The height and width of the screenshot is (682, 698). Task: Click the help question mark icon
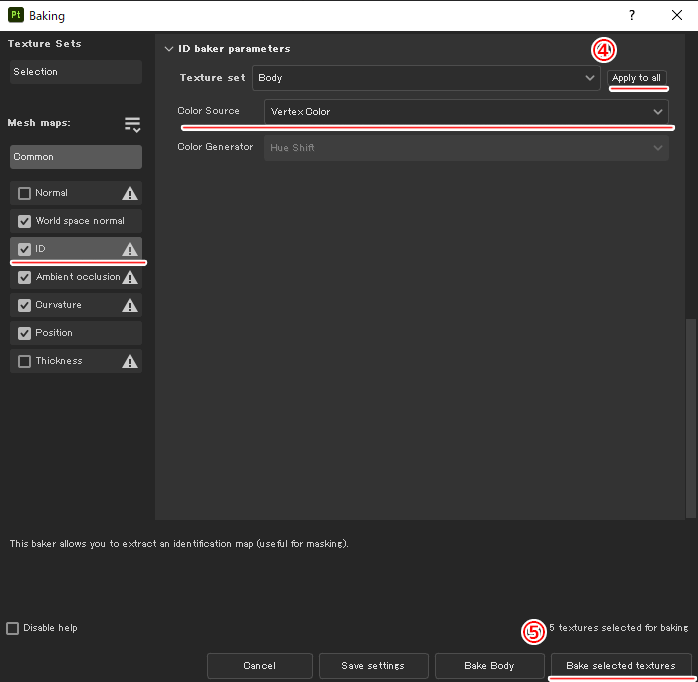[631, 16]
